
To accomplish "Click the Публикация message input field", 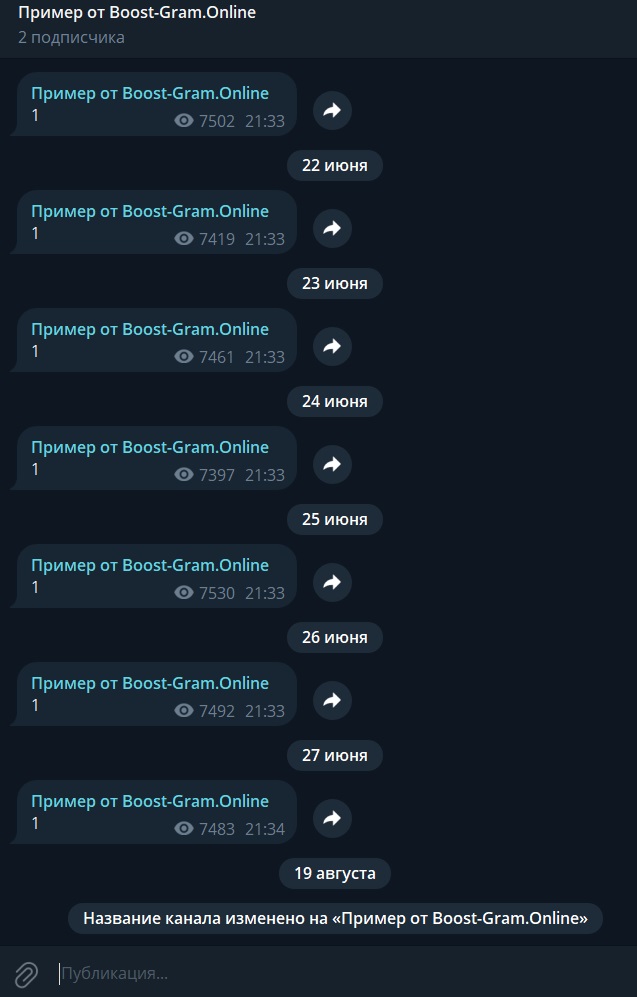I will click(x=343, y=973).
